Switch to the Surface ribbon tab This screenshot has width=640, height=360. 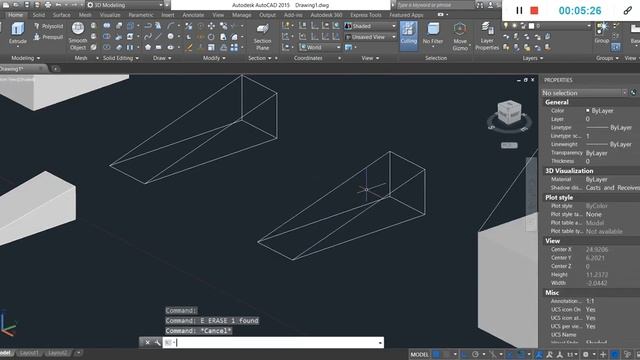click(x=62, y=15)
